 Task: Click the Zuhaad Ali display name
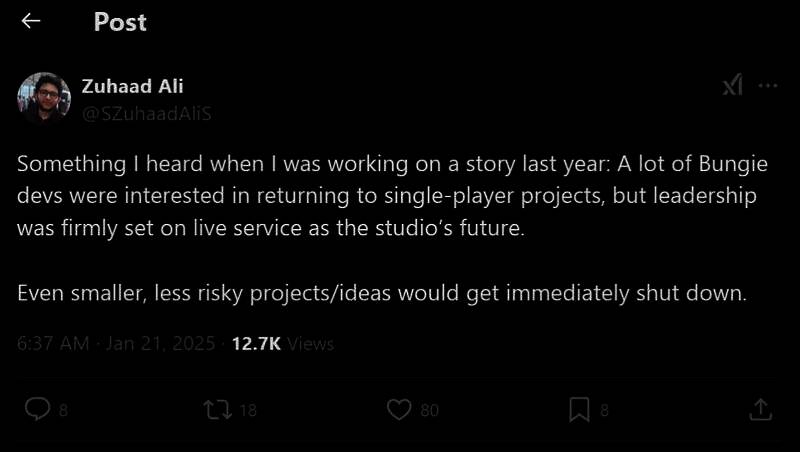pos(132,86)
